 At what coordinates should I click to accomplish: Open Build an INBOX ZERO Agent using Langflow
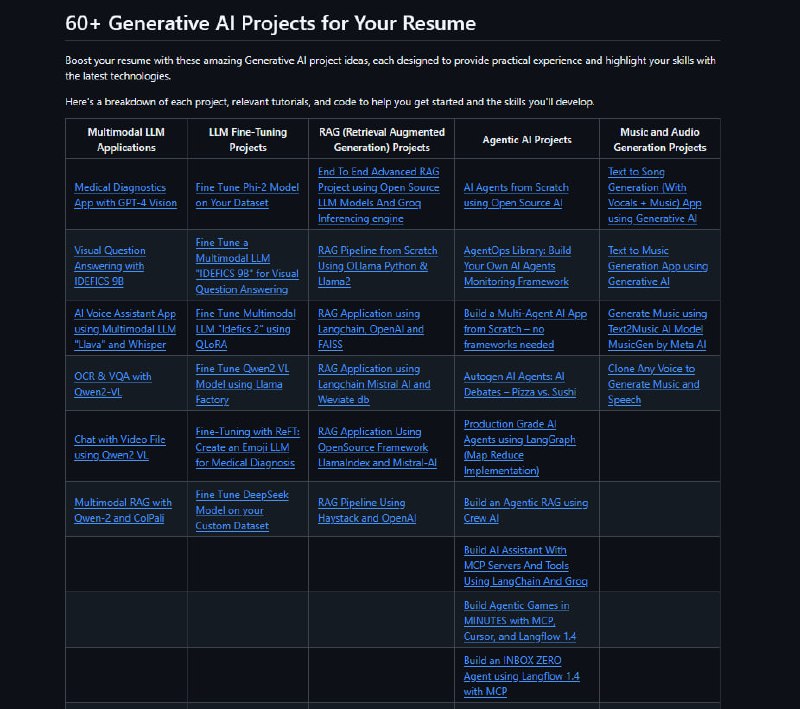[x=521, y=676]
